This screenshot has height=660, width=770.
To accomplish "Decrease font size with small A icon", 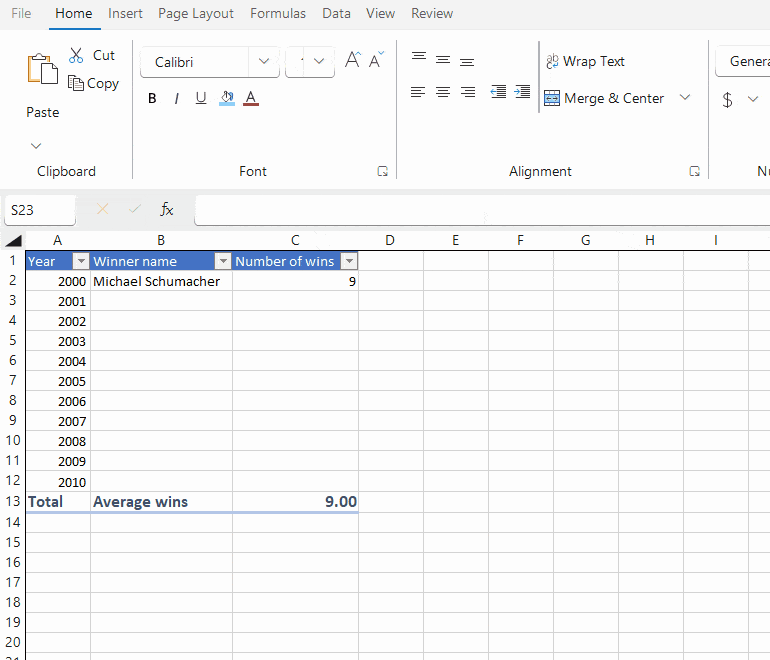I will coord(376,60).
